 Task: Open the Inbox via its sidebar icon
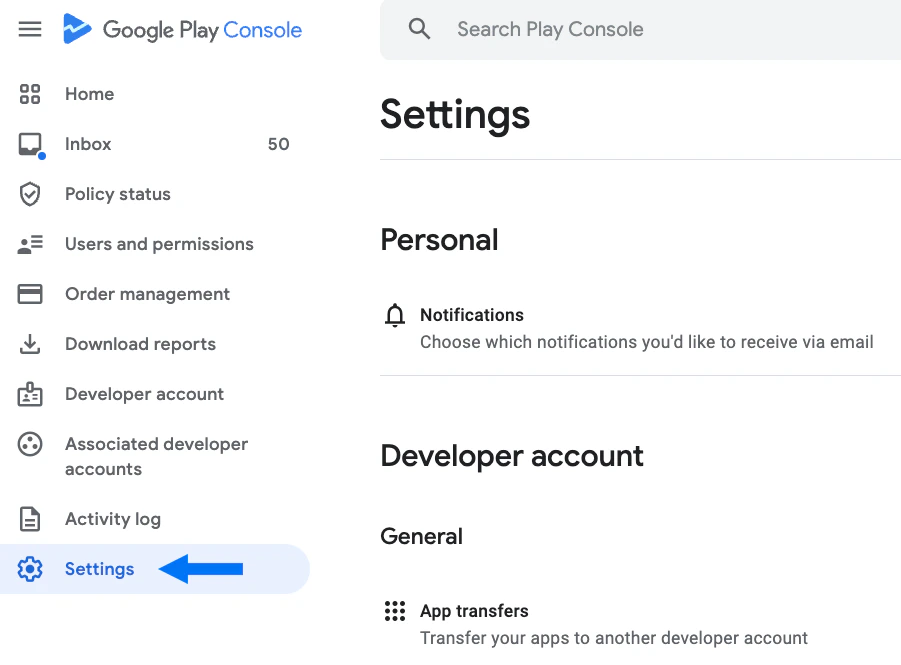(30, 144)
